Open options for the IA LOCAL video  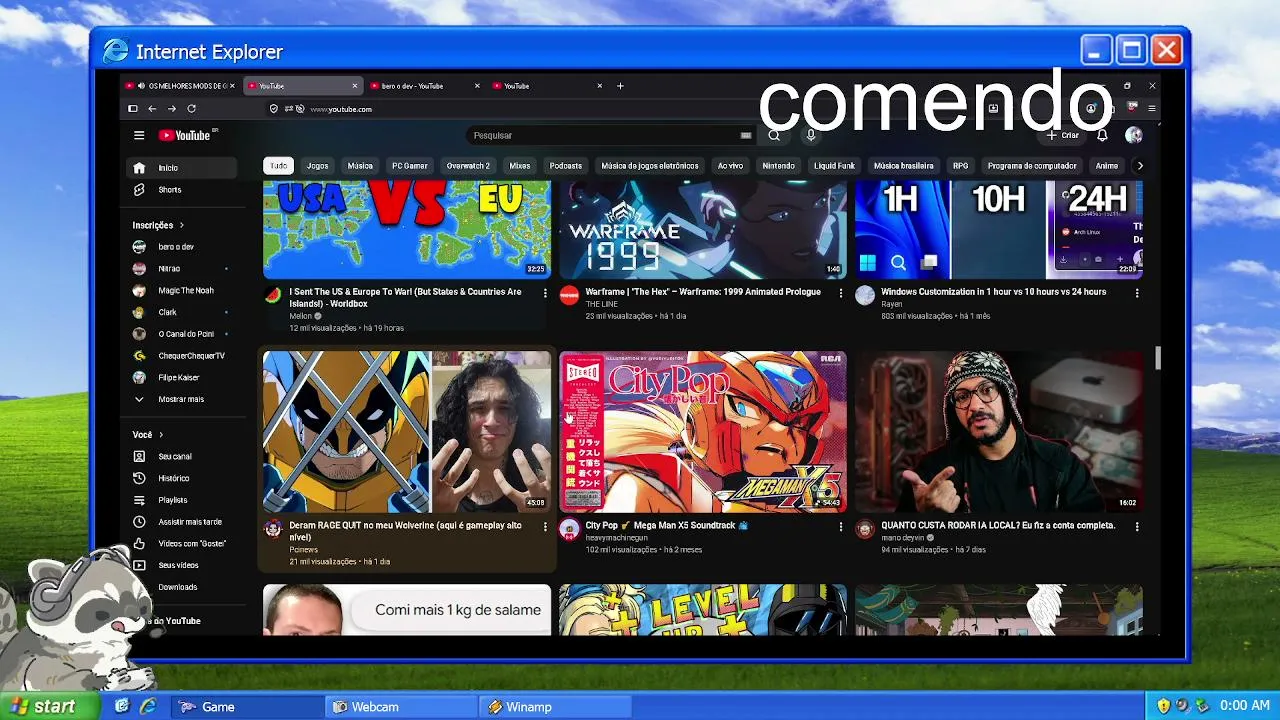(x=1137, y=526)
